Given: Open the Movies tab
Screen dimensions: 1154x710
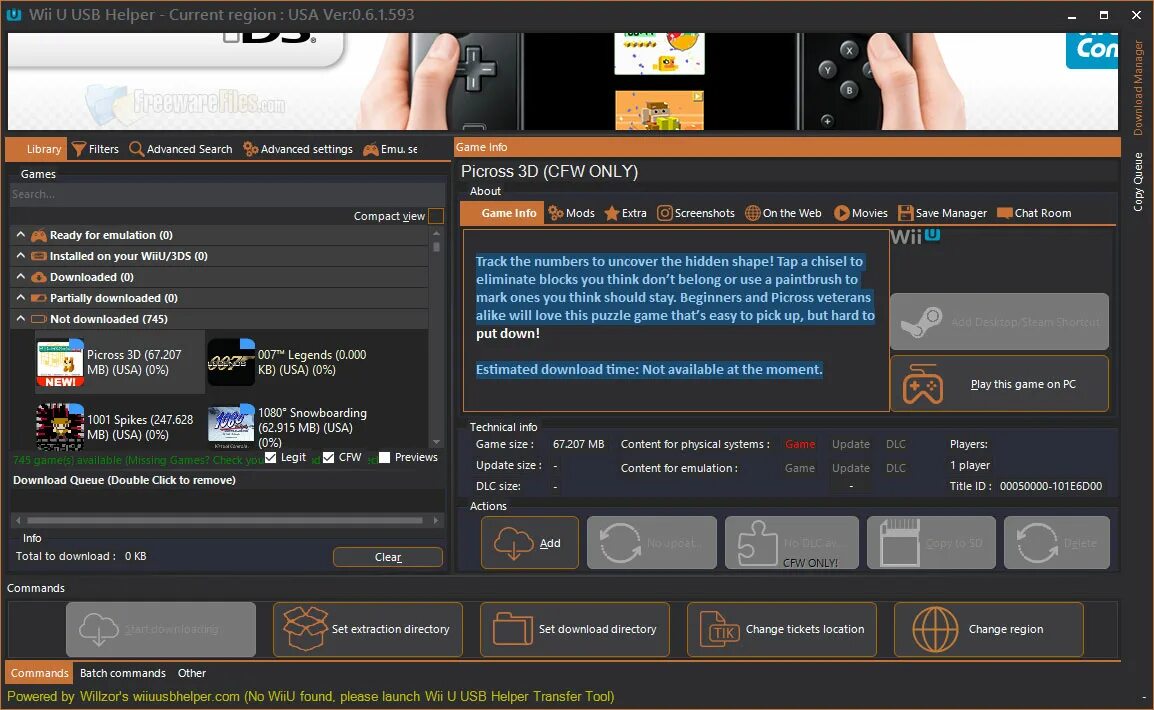Looking at the screenshot, I should (x=860, y=213).
